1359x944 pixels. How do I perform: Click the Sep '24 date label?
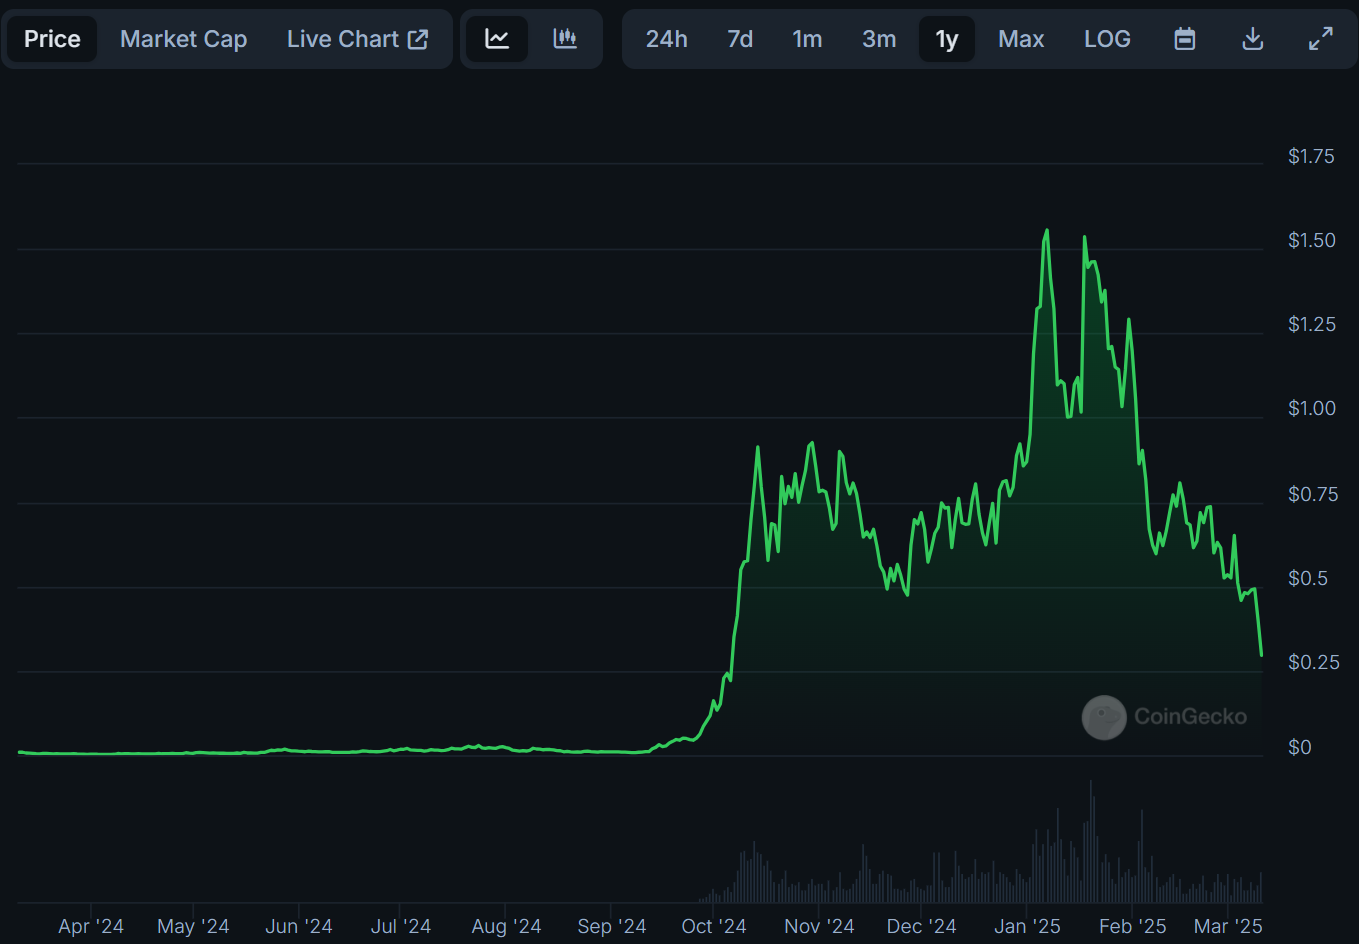coord(611,926)
